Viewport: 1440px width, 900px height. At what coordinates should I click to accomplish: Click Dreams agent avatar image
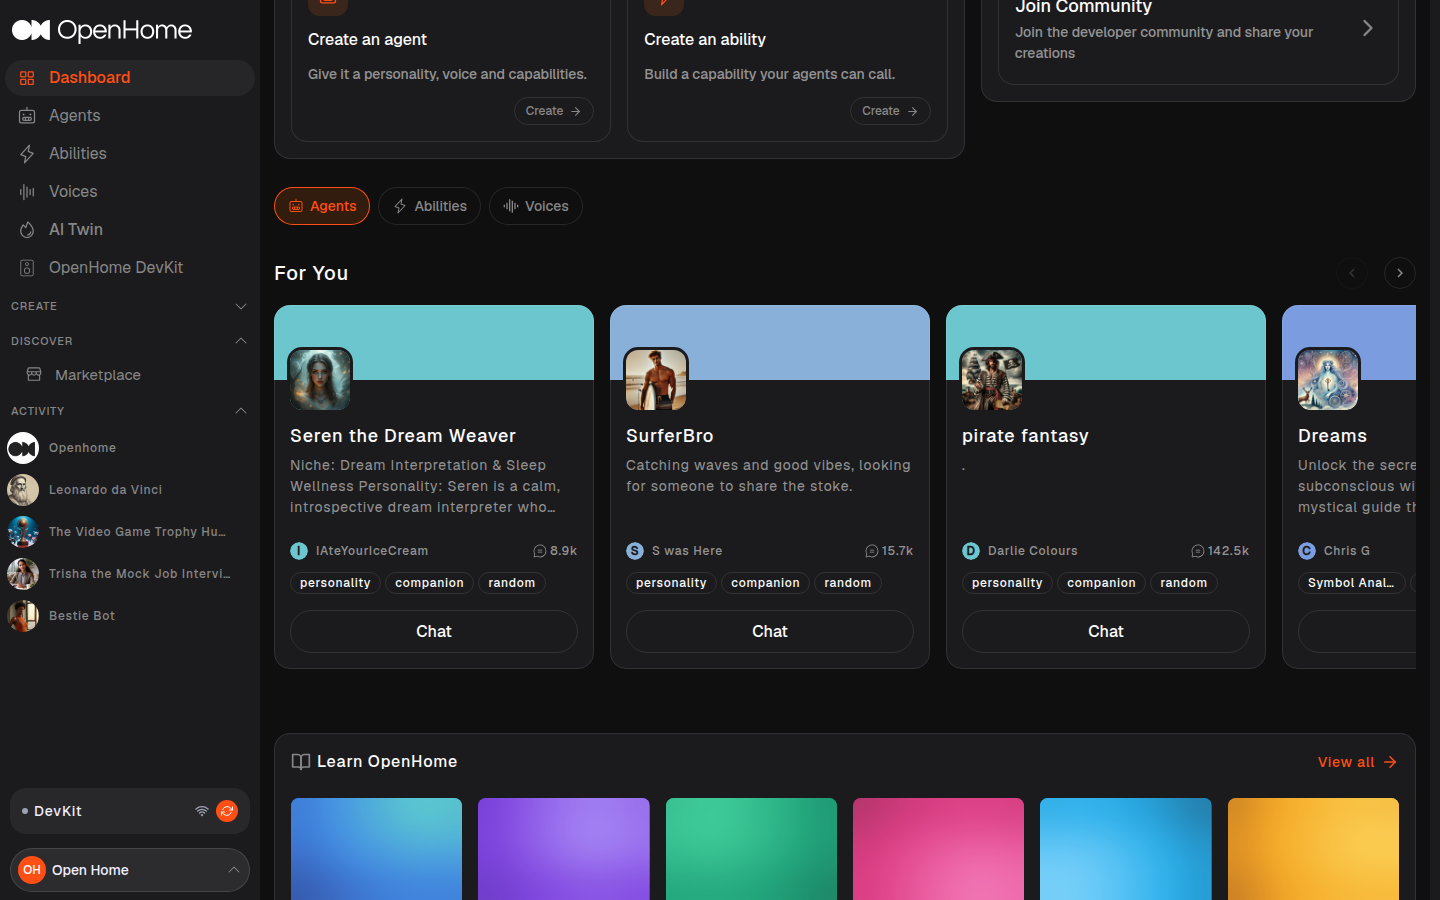[x=1328, y=380]
